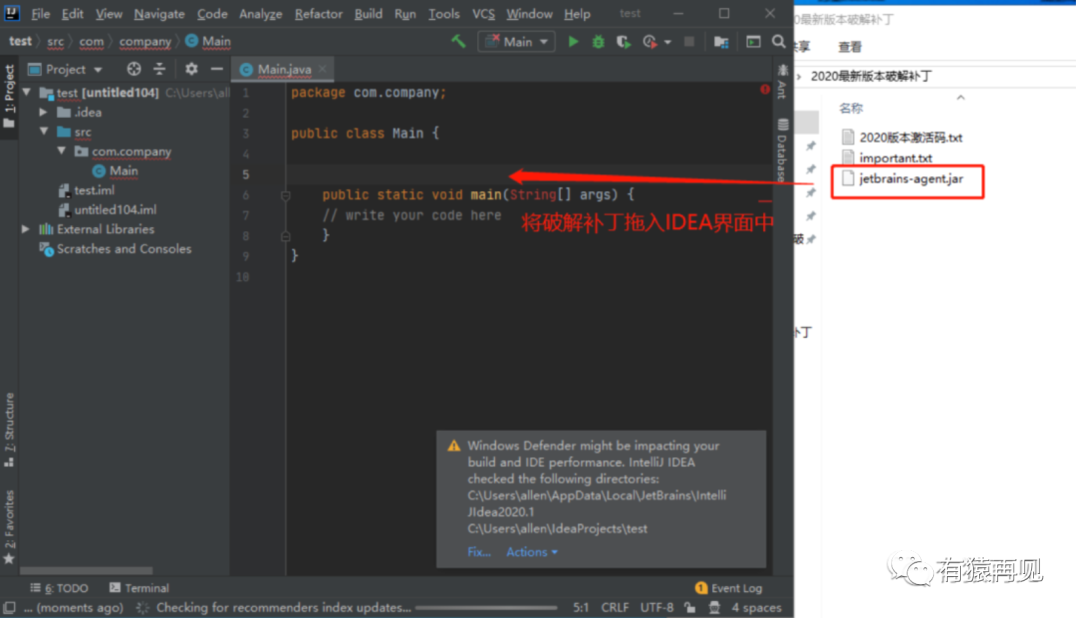Collapse the com.company package
This screenshot has height=618, width=1080.
(61, 150)
